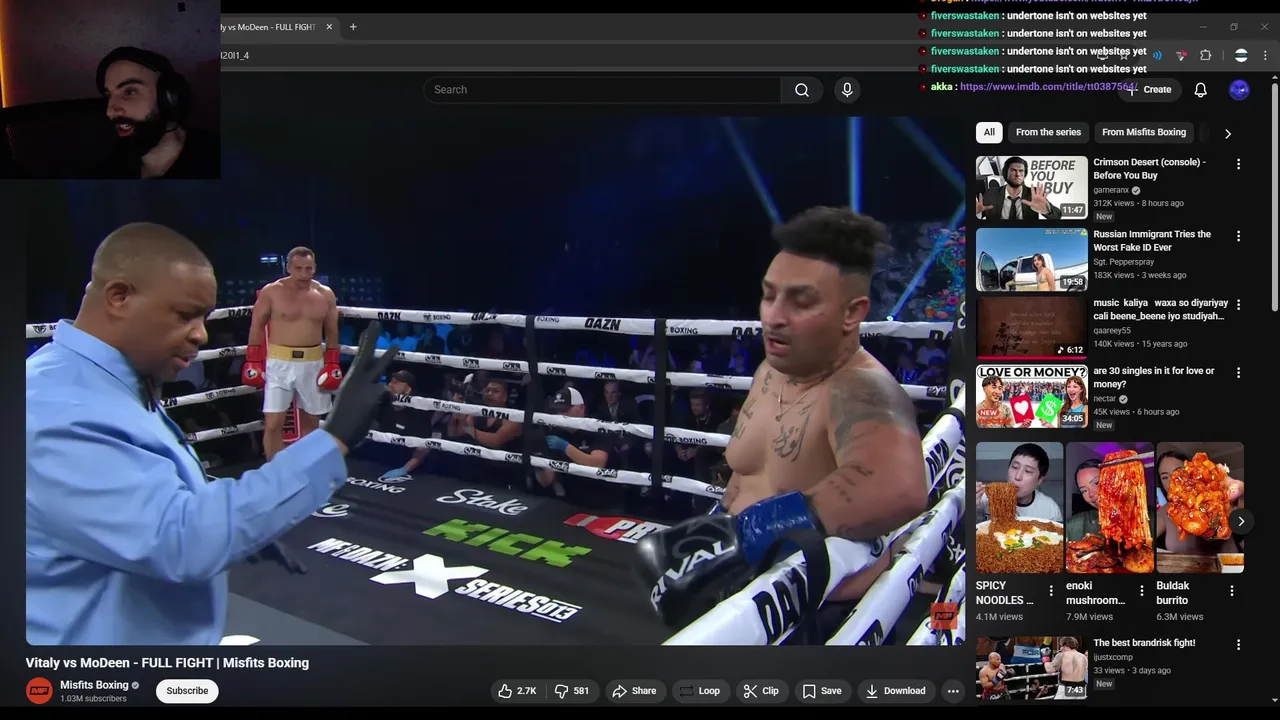This screenshot has width=1280, height=720.
Task: Click the 1.03M subscribers text
Action: 93,699
